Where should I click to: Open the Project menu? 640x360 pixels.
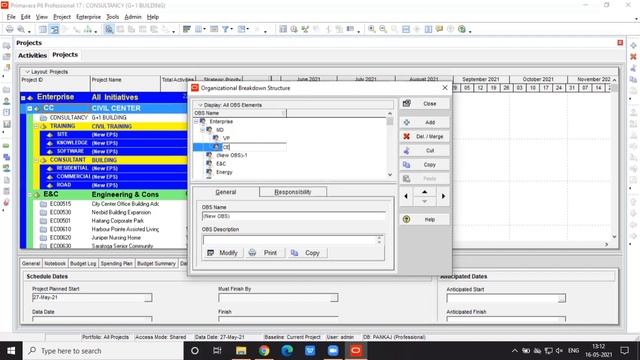pos(62,17)
